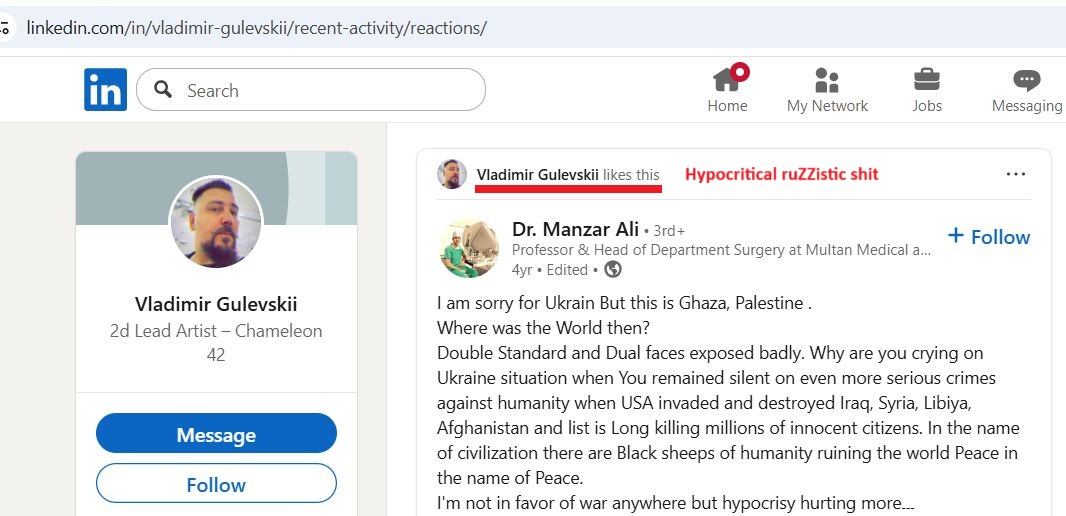
Task: Open the Vladimir Gulevskii name in profile card
Action: coord(216,304)
